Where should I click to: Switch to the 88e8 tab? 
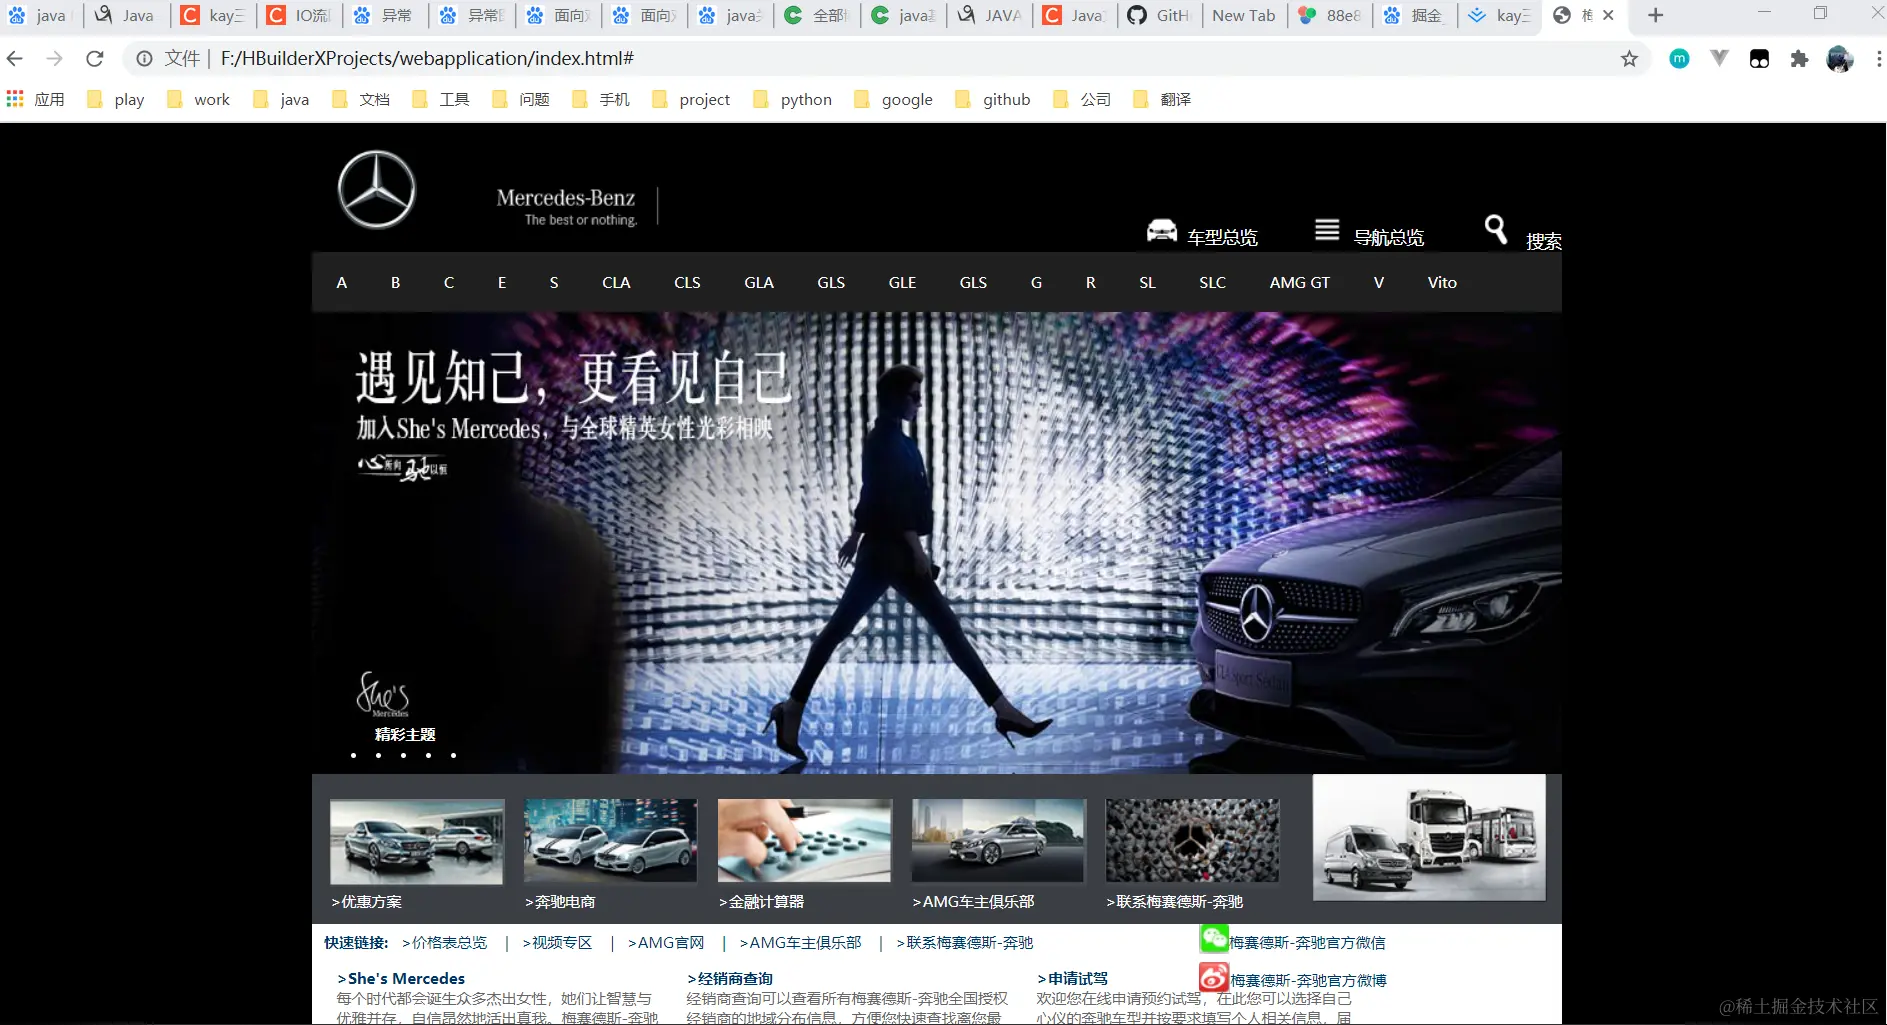click(x=1330, y=15)
